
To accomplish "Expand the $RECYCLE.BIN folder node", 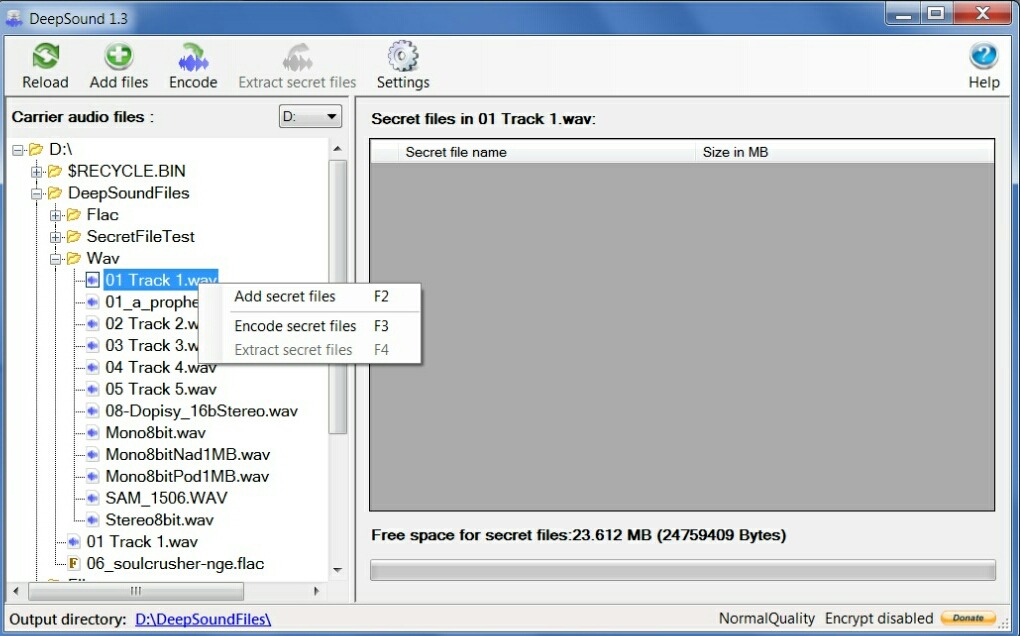I will pos(37,172).
